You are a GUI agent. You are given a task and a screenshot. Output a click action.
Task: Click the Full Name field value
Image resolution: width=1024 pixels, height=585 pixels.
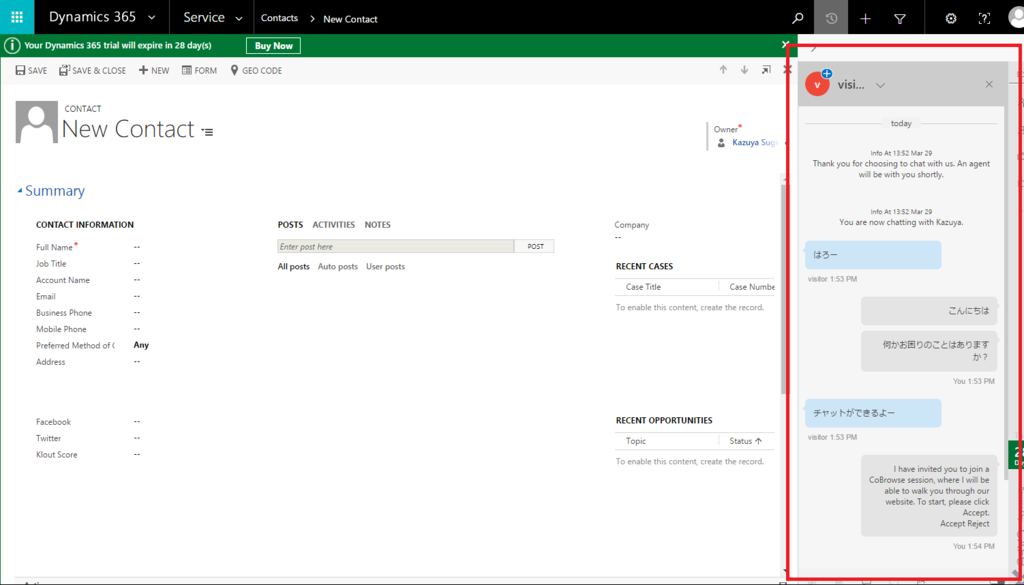click(137, 247)
